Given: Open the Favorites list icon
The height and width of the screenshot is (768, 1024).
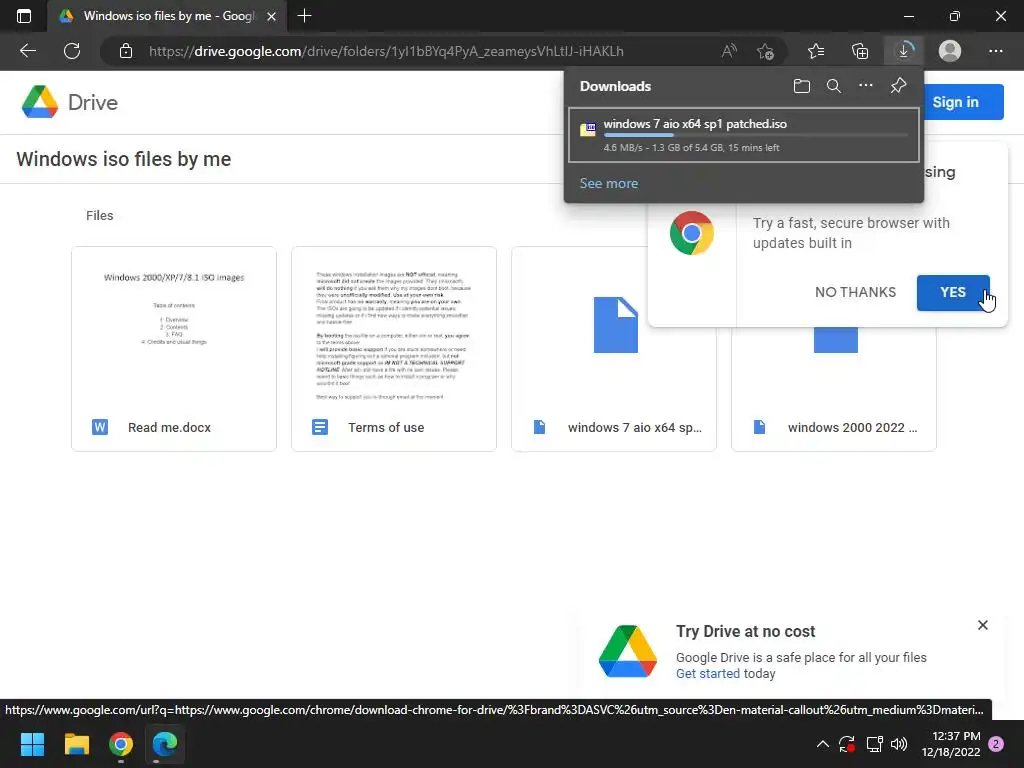Looking at the screenshot, I should (x=816, y=51).
